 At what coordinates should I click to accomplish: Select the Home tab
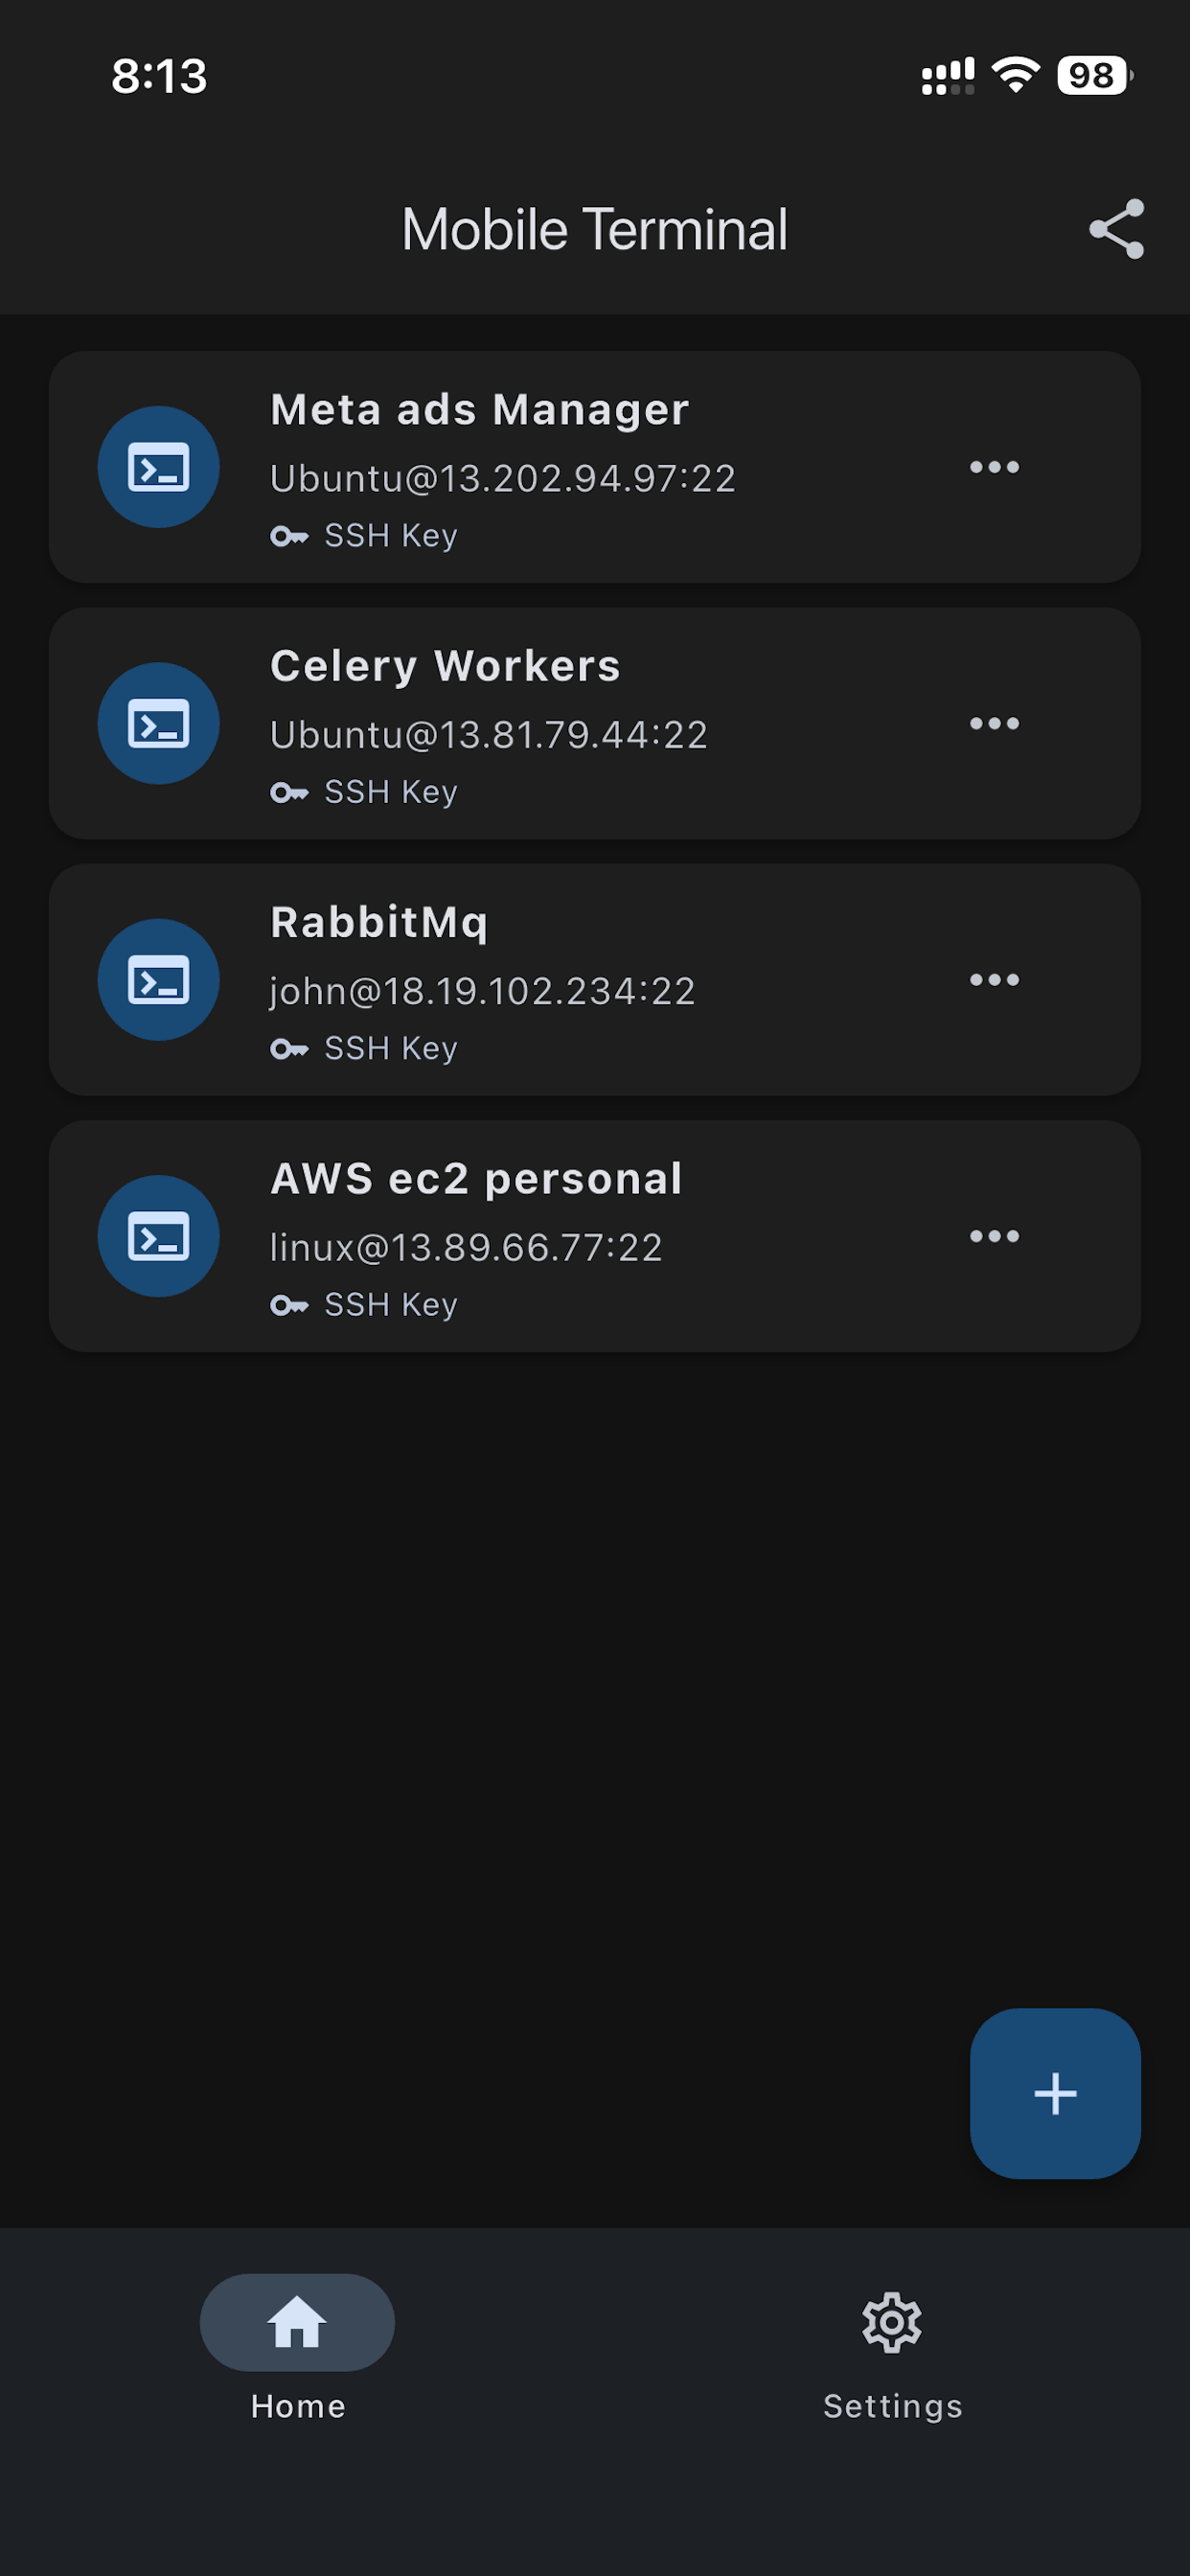pos(297,2360)
